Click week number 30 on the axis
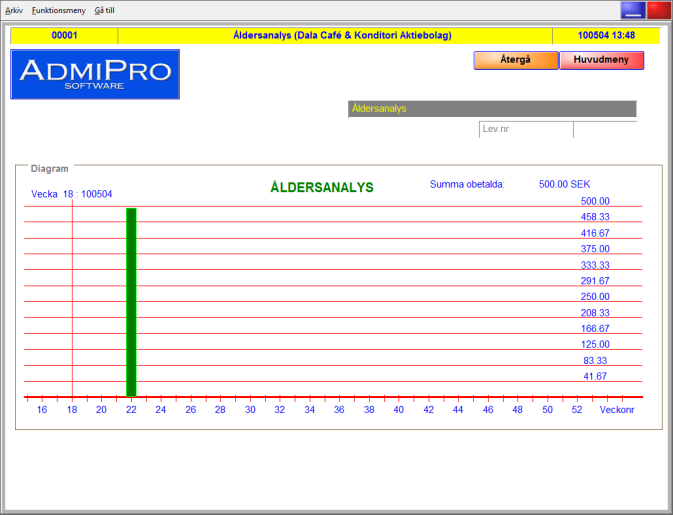 tap(250, 410)
